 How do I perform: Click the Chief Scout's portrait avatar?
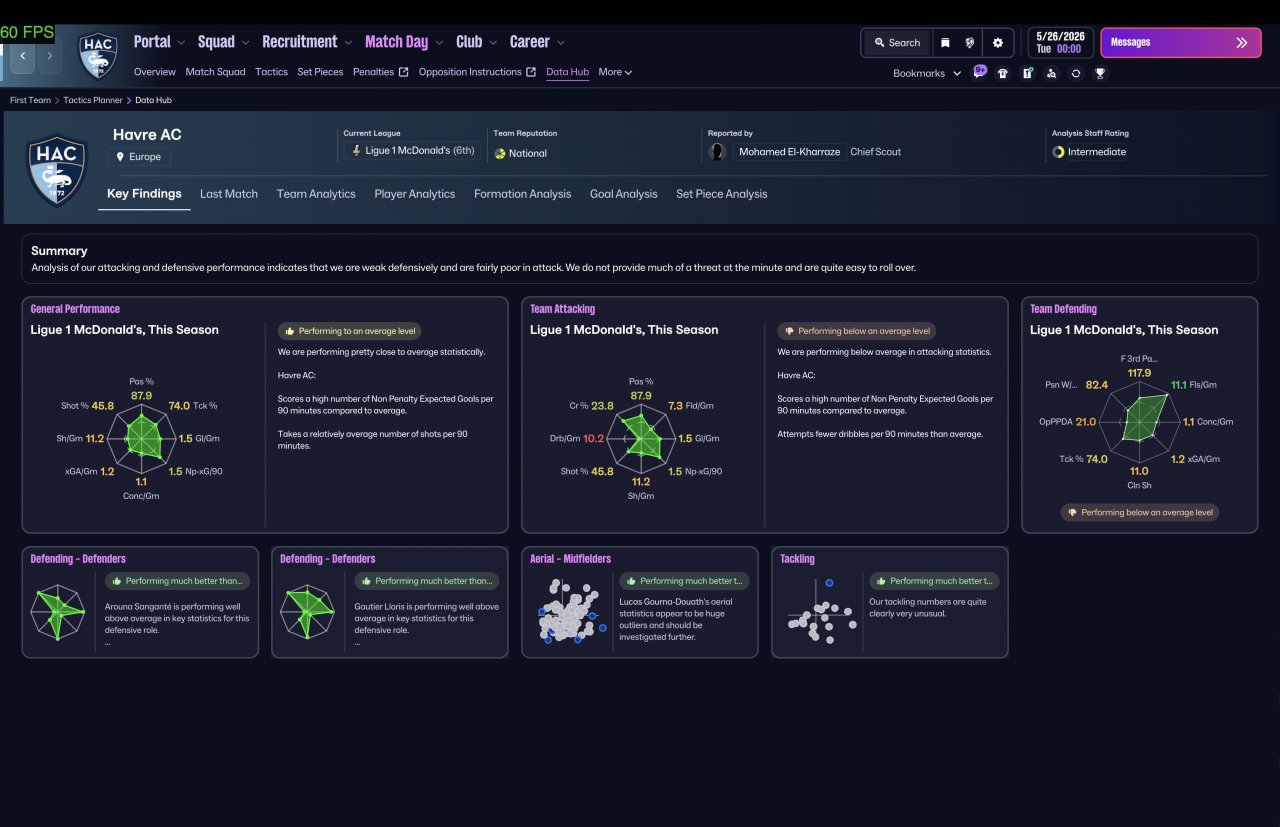coord(717,152)
